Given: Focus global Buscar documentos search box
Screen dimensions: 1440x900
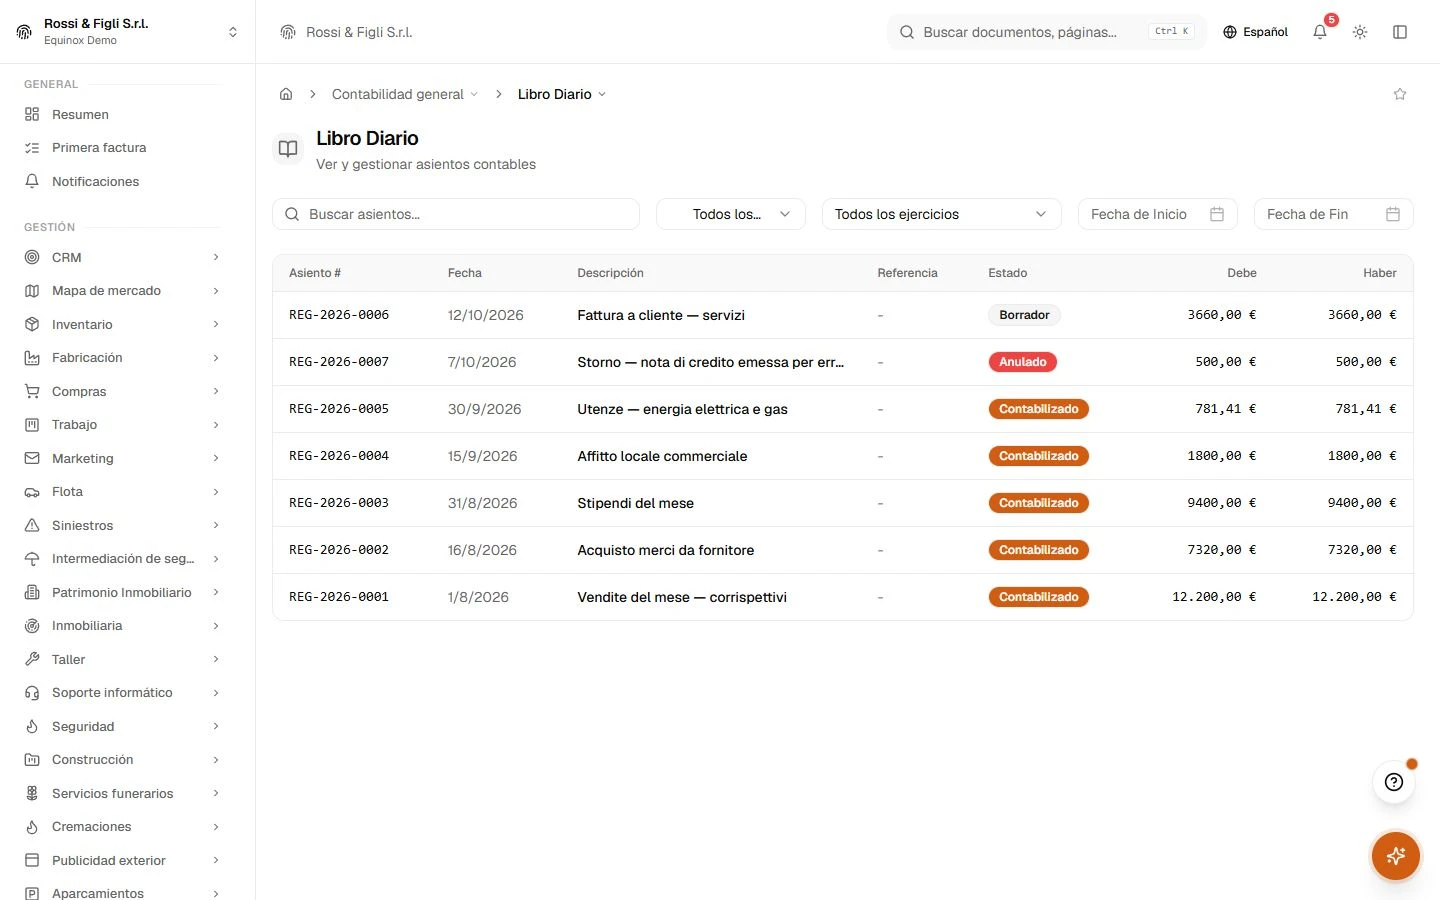Looking at the screenshot, I should (1046, 32).
